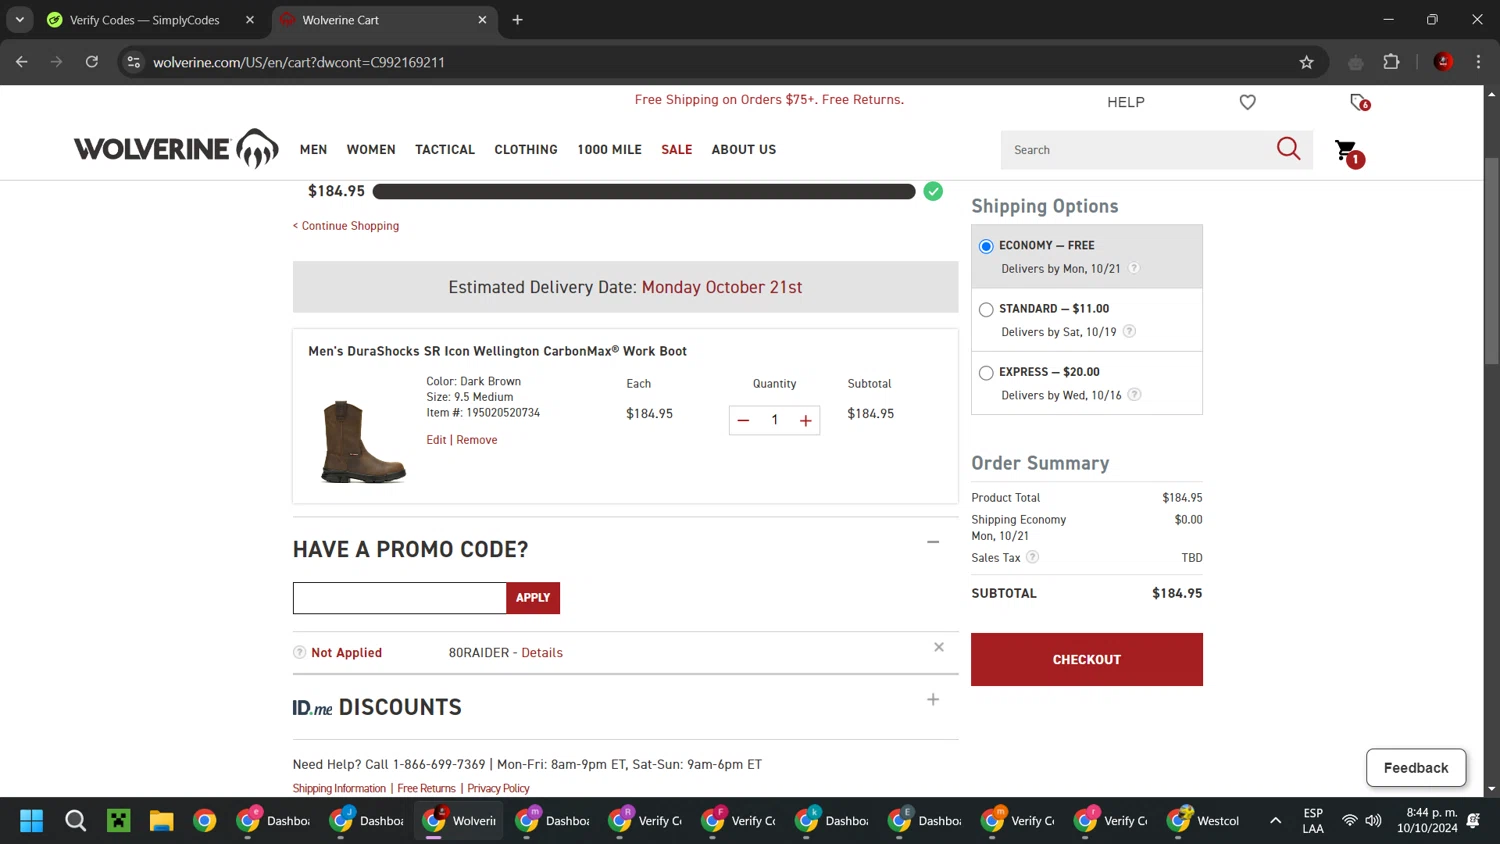Decrease boot quantity with minus button
1500x844 pixels.
point(743,421)
